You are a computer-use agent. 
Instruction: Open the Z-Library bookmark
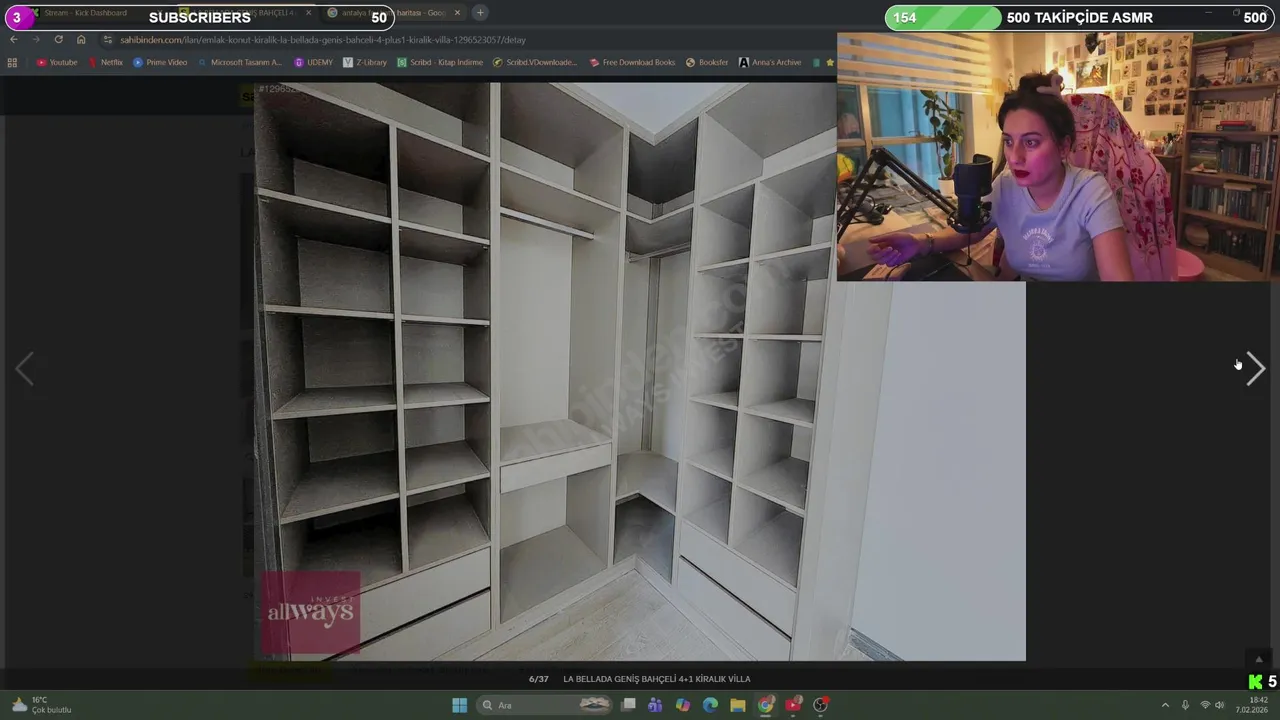coord(365,62)
